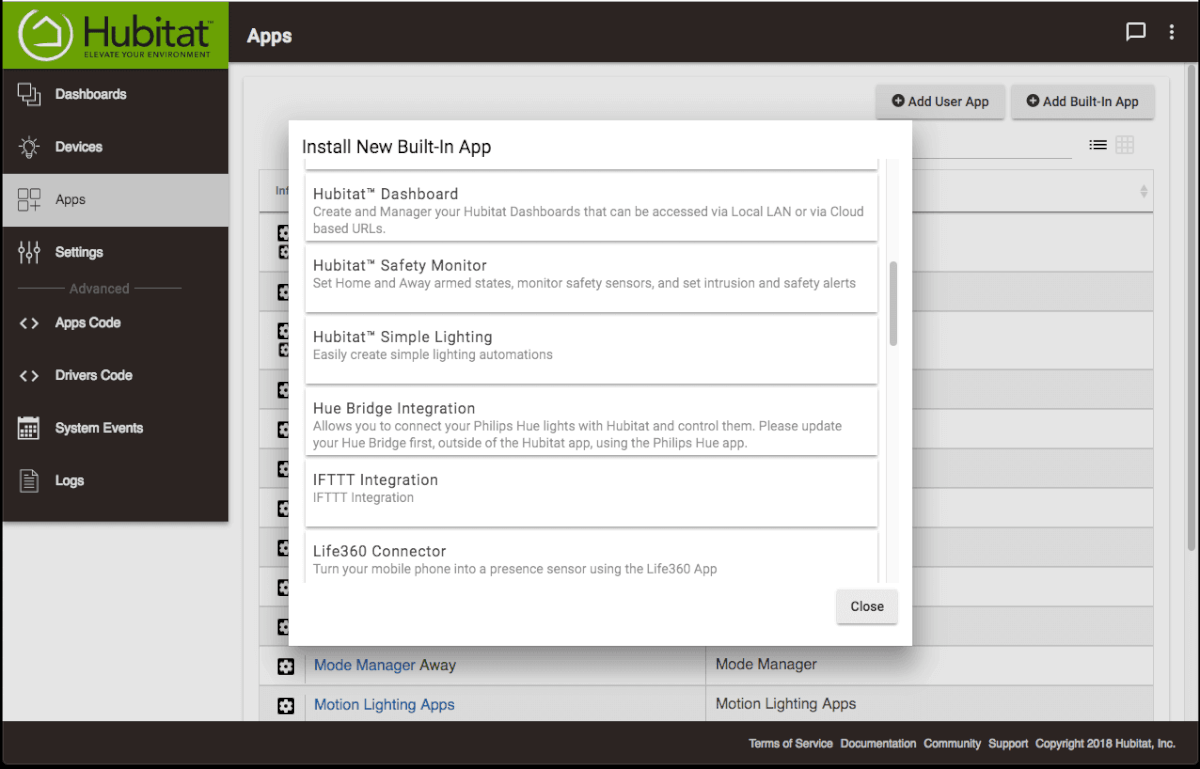Click the Add Built-In App button
The image size is (1200, 769).
(x=1083, y=101)
